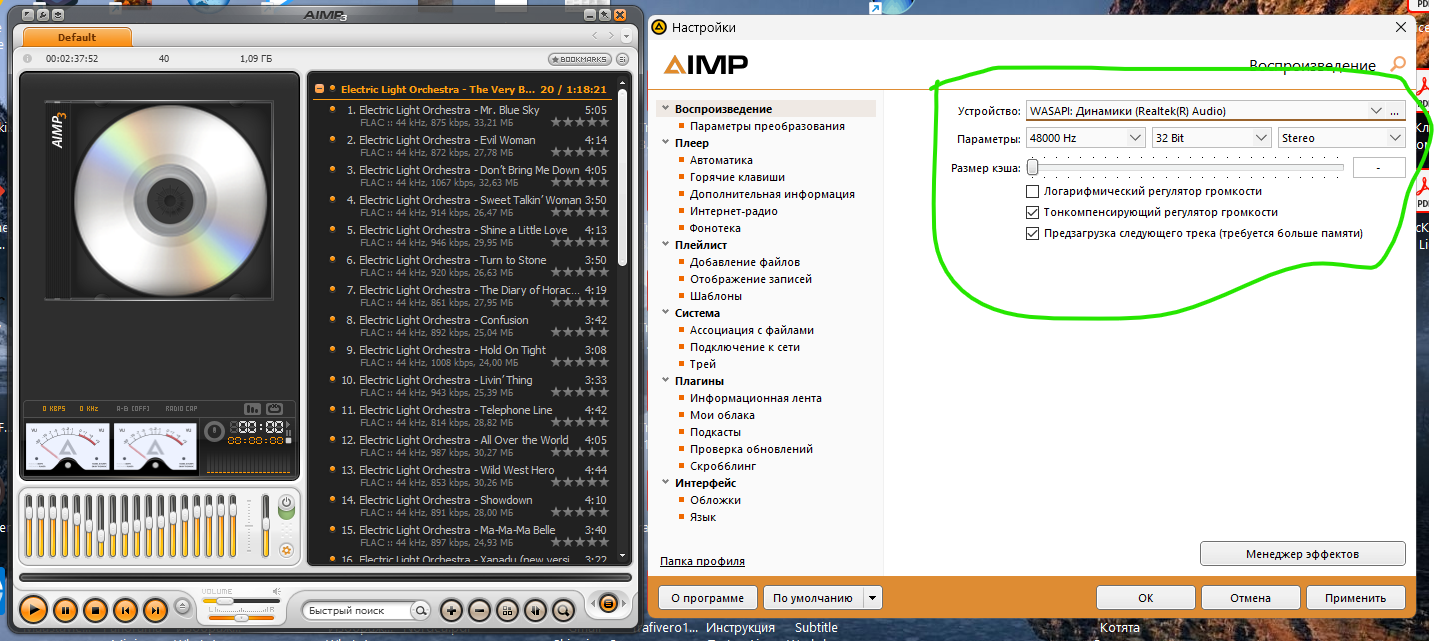Image resolution: width=1435 pixels, height=641 pixels.
Task: Click OK in the settings dialog
Action: 1146,598
